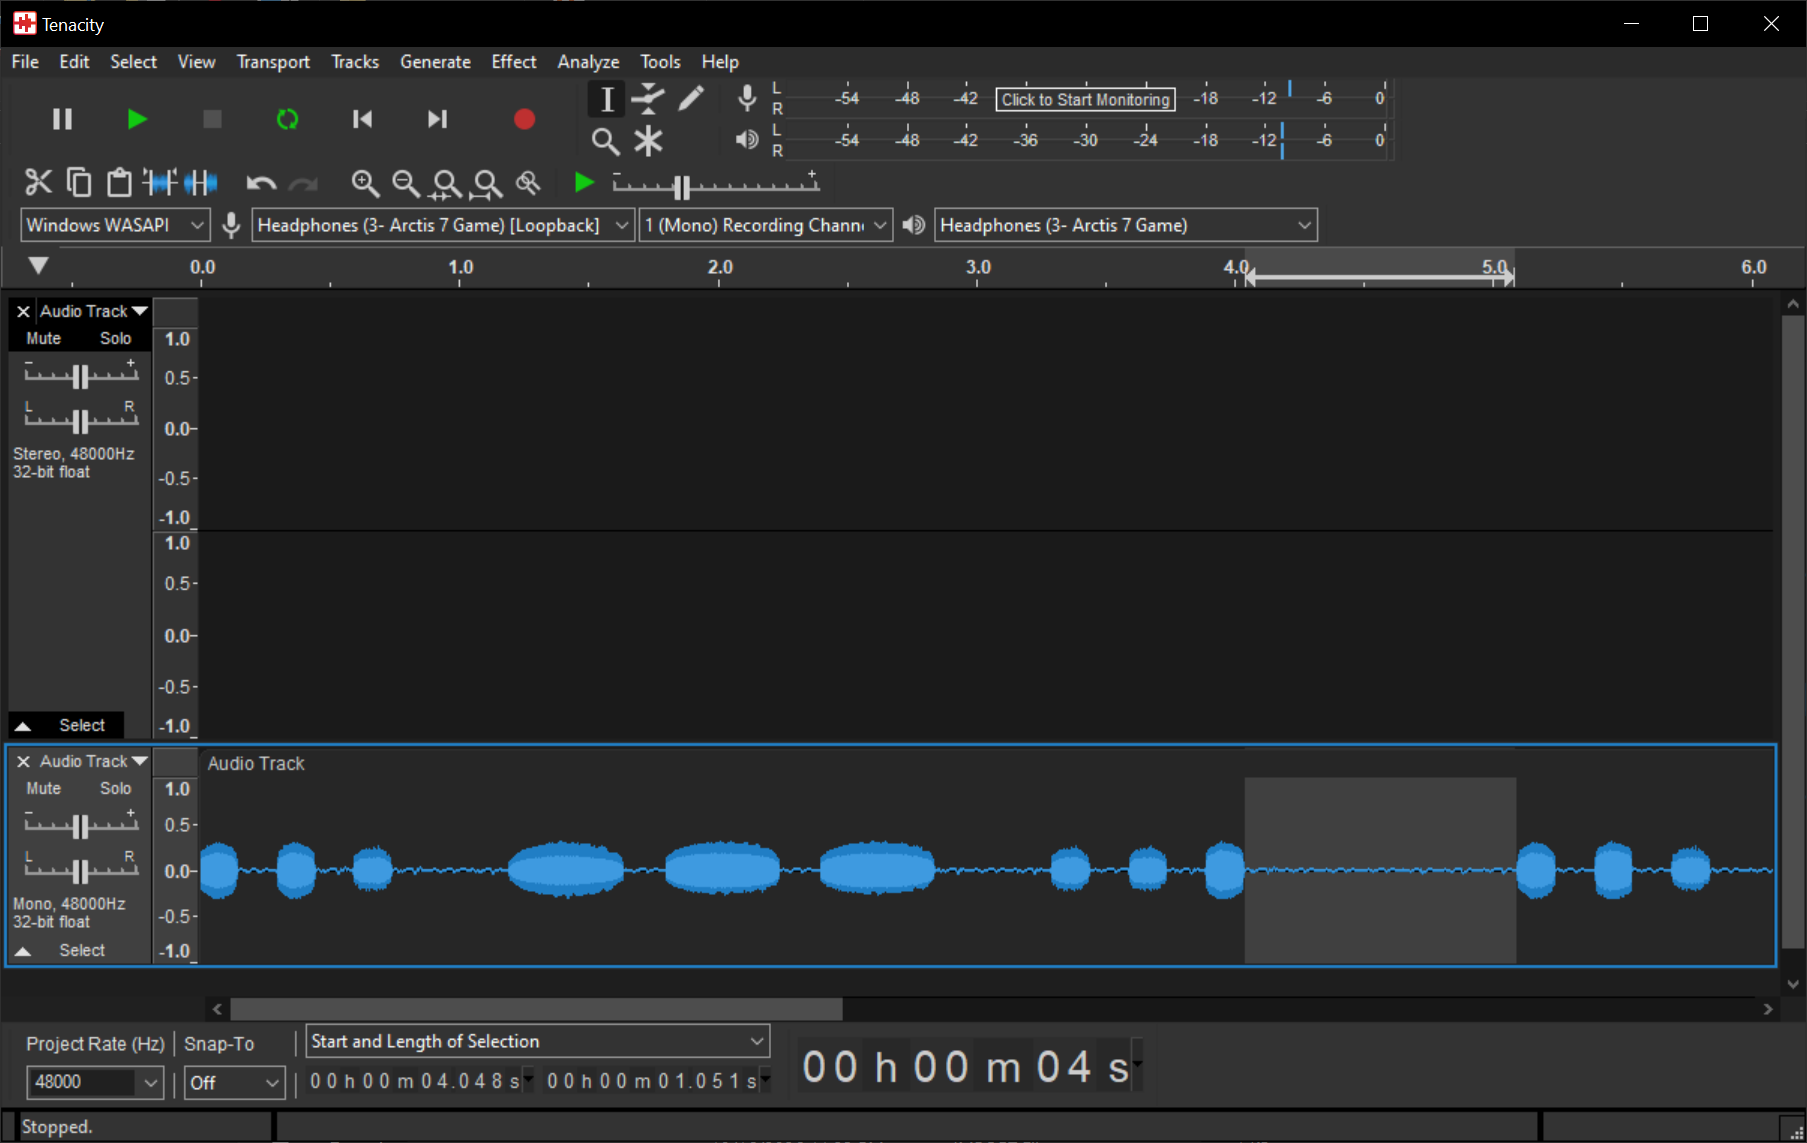
Task: Click the Copy icon in the edit toolbar
Action: pos(79,182)
